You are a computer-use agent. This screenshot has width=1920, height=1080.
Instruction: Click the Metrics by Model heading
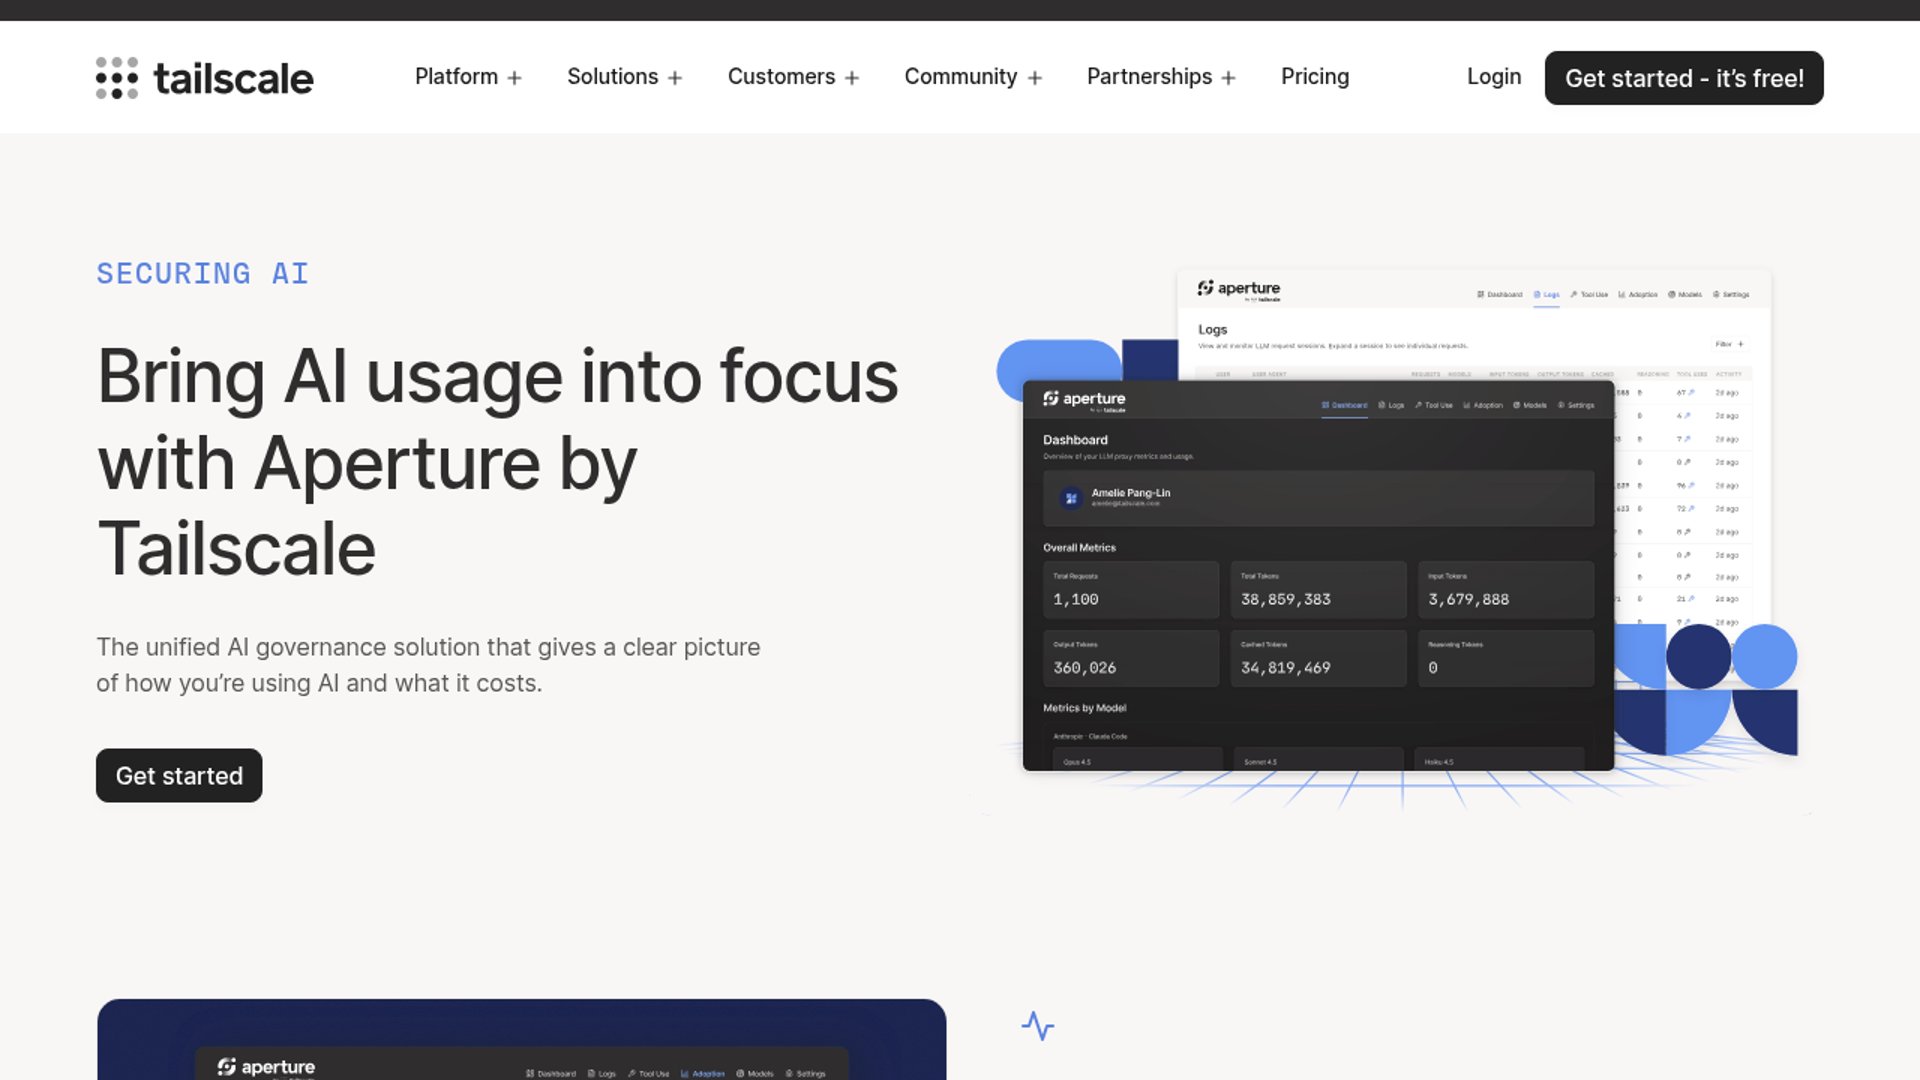pos(1084,708)
